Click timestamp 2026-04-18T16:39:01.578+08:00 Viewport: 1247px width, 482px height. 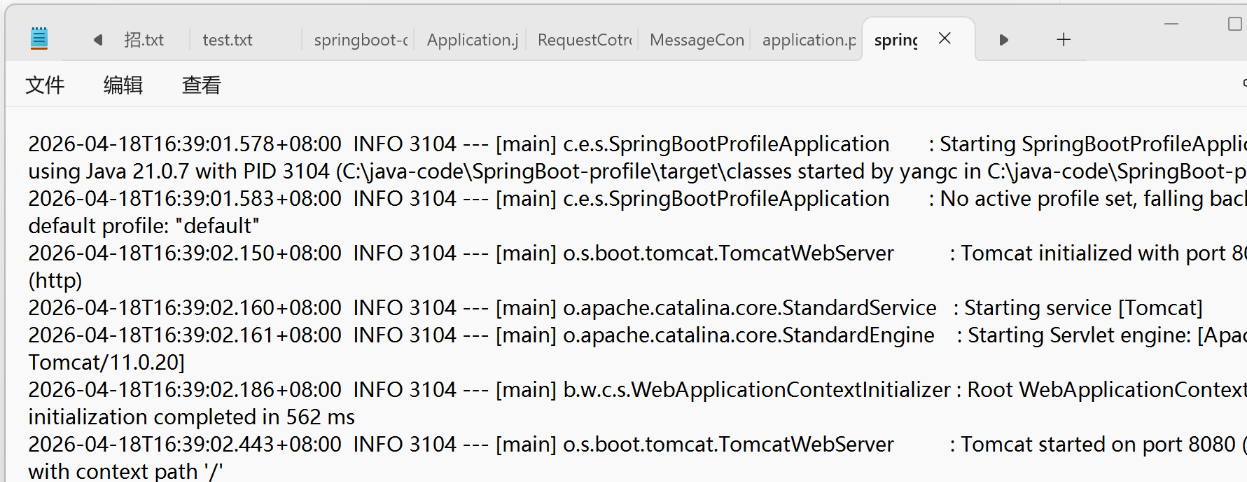point(185,144)
